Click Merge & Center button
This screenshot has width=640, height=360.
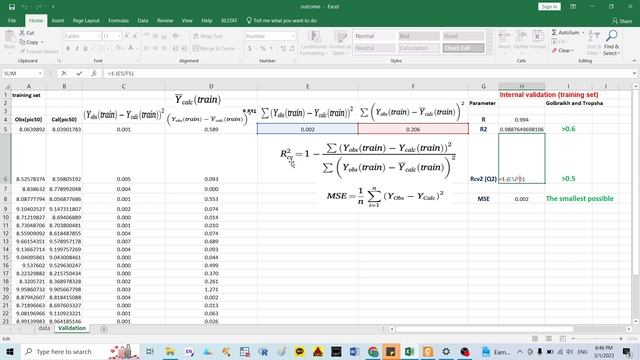(x=215, y=49)
